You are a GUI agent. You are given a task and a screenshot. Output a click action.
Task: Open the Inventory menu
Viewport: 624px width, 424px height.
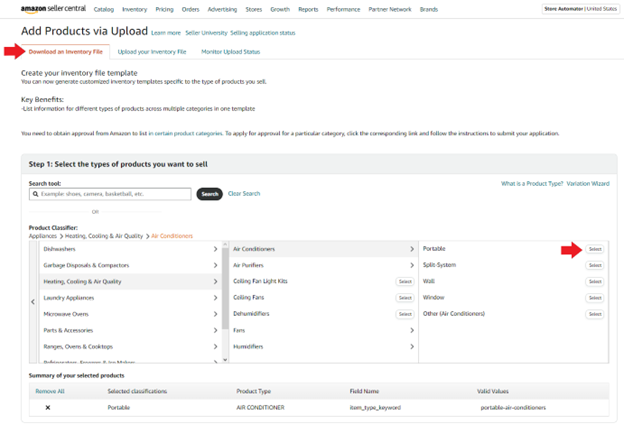(135, 9)
